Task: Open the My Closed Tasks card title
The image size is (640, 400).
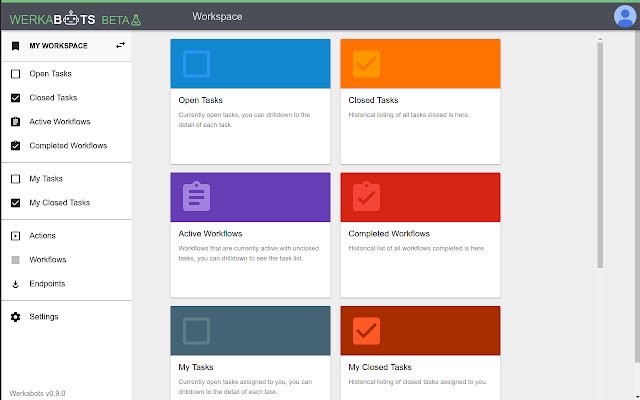Action: click(x=380, y=367)
